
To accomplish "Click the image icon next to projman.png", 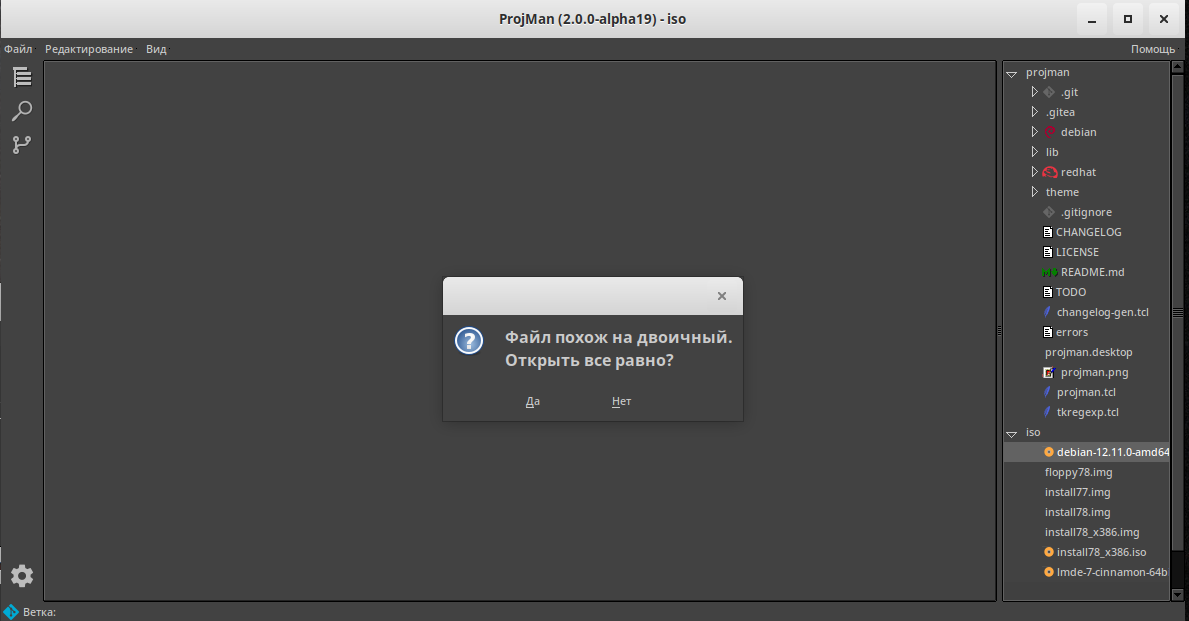I will click(x=1048, y=371).
